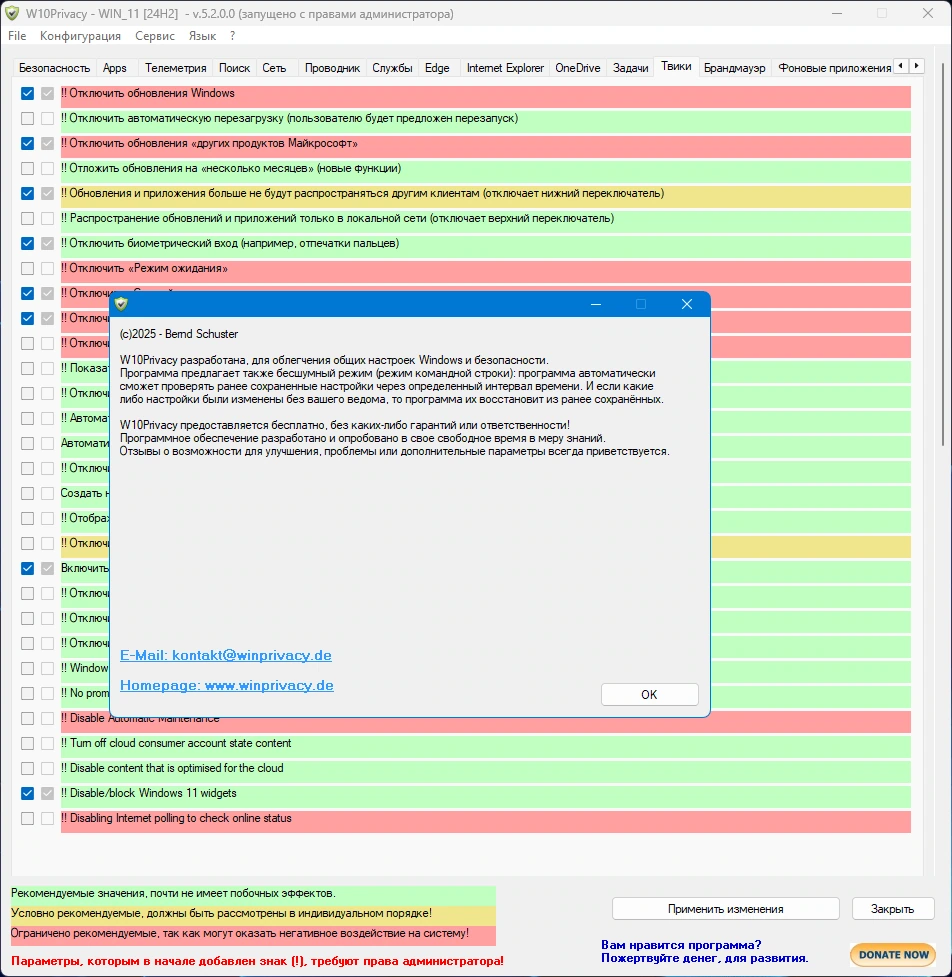Viewport: 952px width, 977px height.
Task: Click the red legend Ограничено рекомендуемые
Action: 253,933
